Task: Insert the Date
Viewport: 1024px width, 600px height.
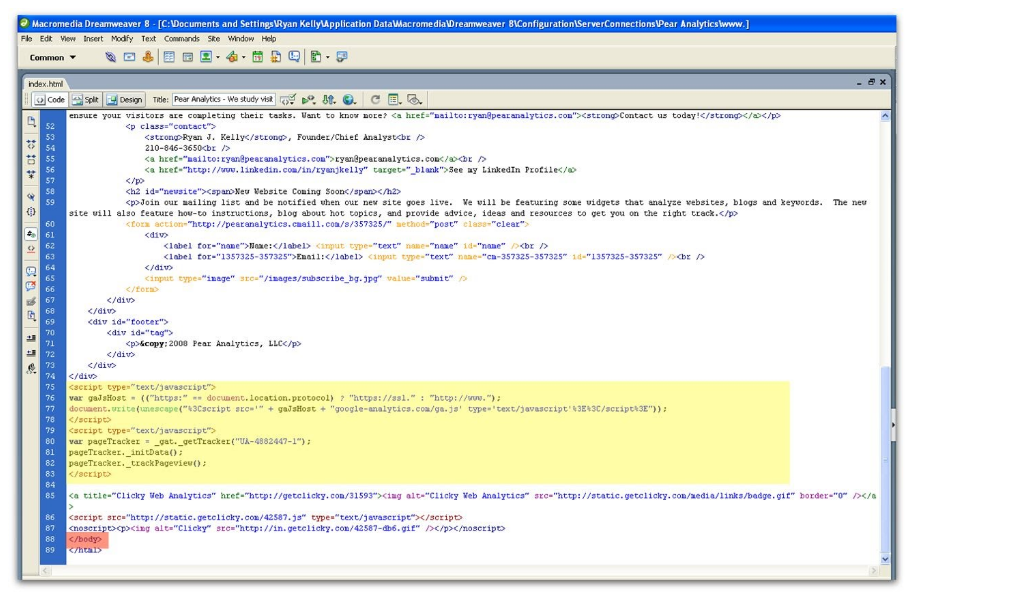Action: pyautogui.click(x=258, y=57)
